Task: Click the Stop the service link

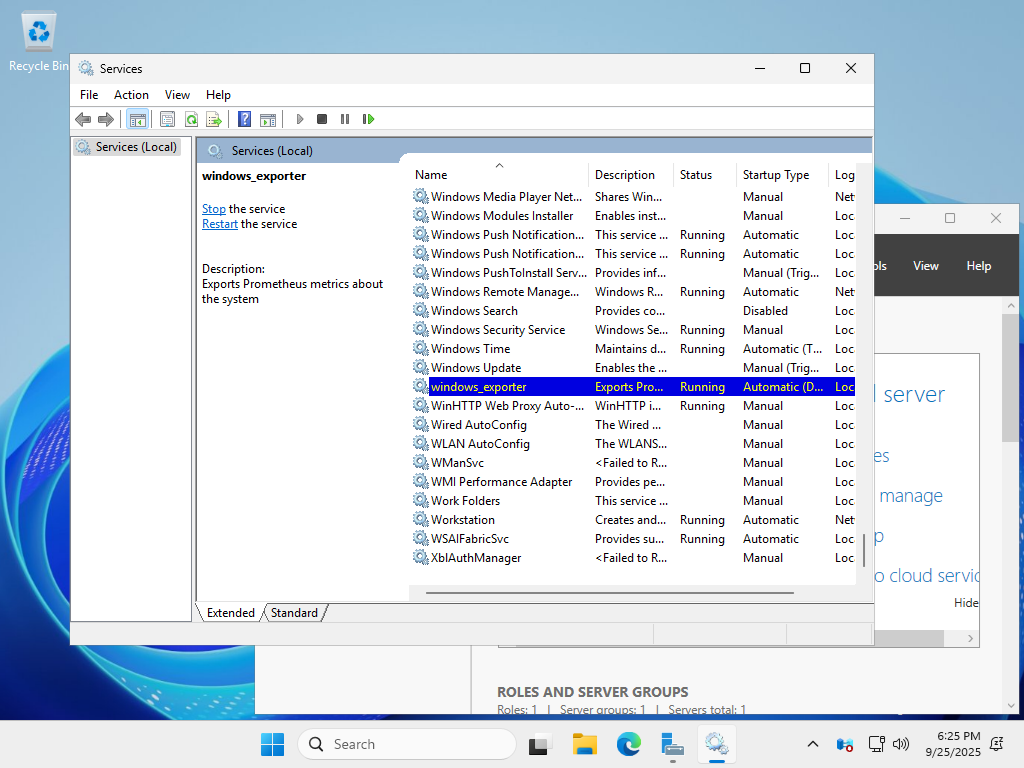Action: point(214,209)
